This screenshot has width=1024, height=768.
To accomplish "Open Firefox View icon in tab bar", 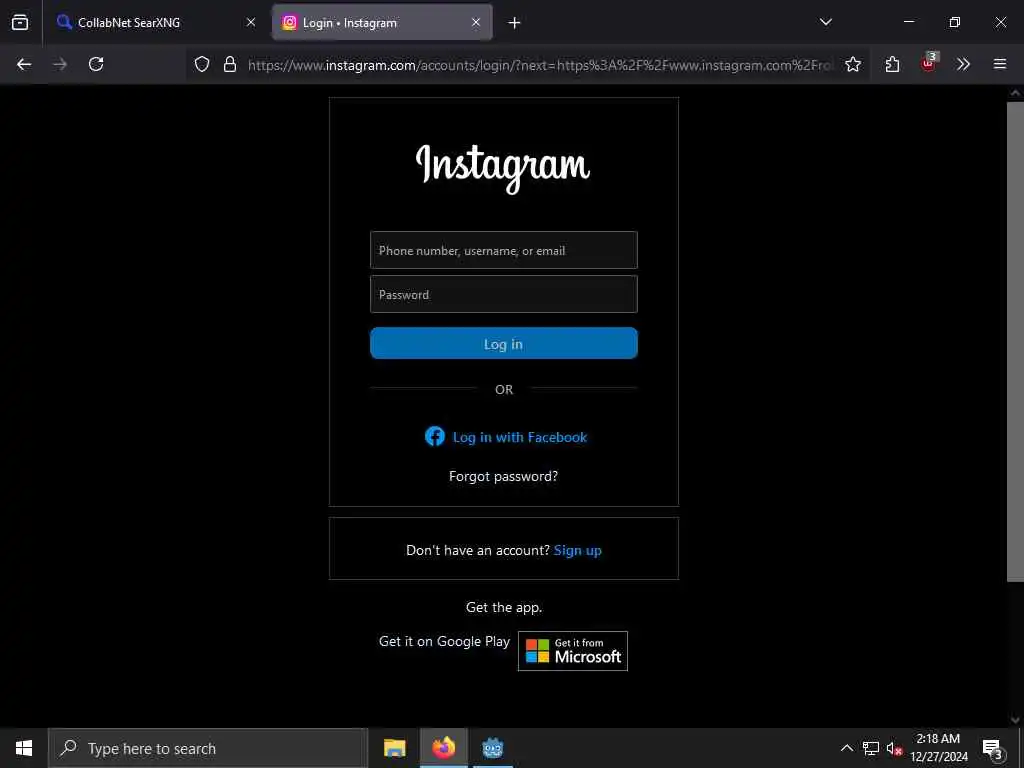I will [x=20, y=22].
